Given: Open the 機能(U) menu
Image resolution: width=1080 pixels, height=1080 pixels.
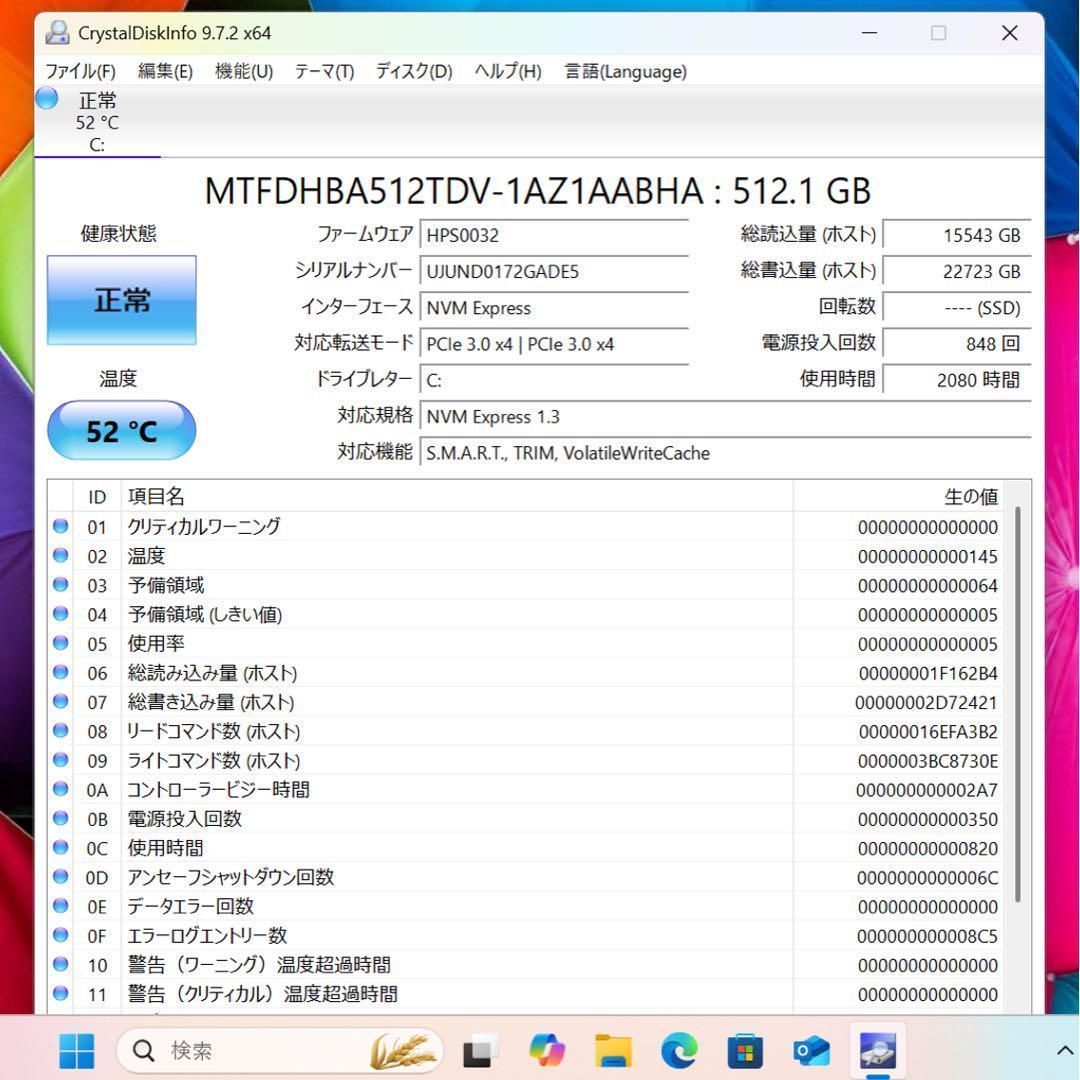Looking at the screenshot, I should [x=242, y=71].
